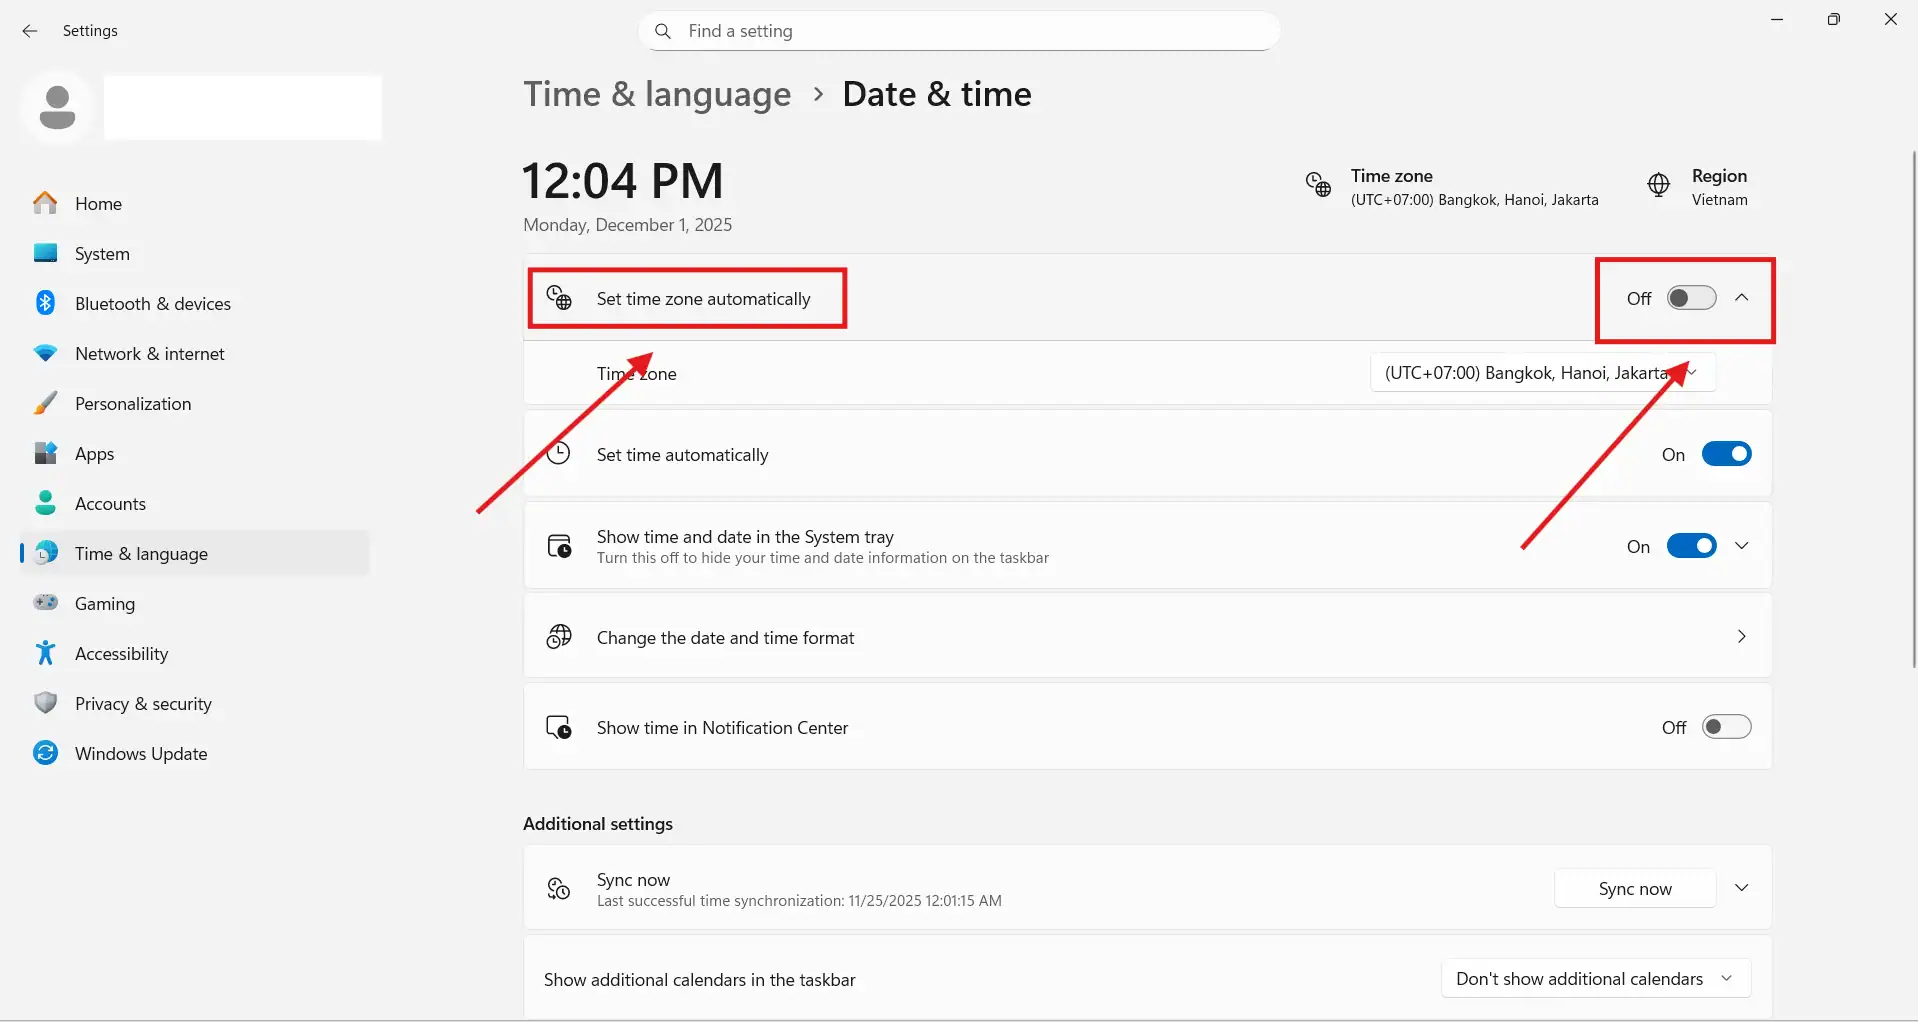Click the user profile avatar
The height and width of the screenshot is (1022, 1918).
[57, 107]
